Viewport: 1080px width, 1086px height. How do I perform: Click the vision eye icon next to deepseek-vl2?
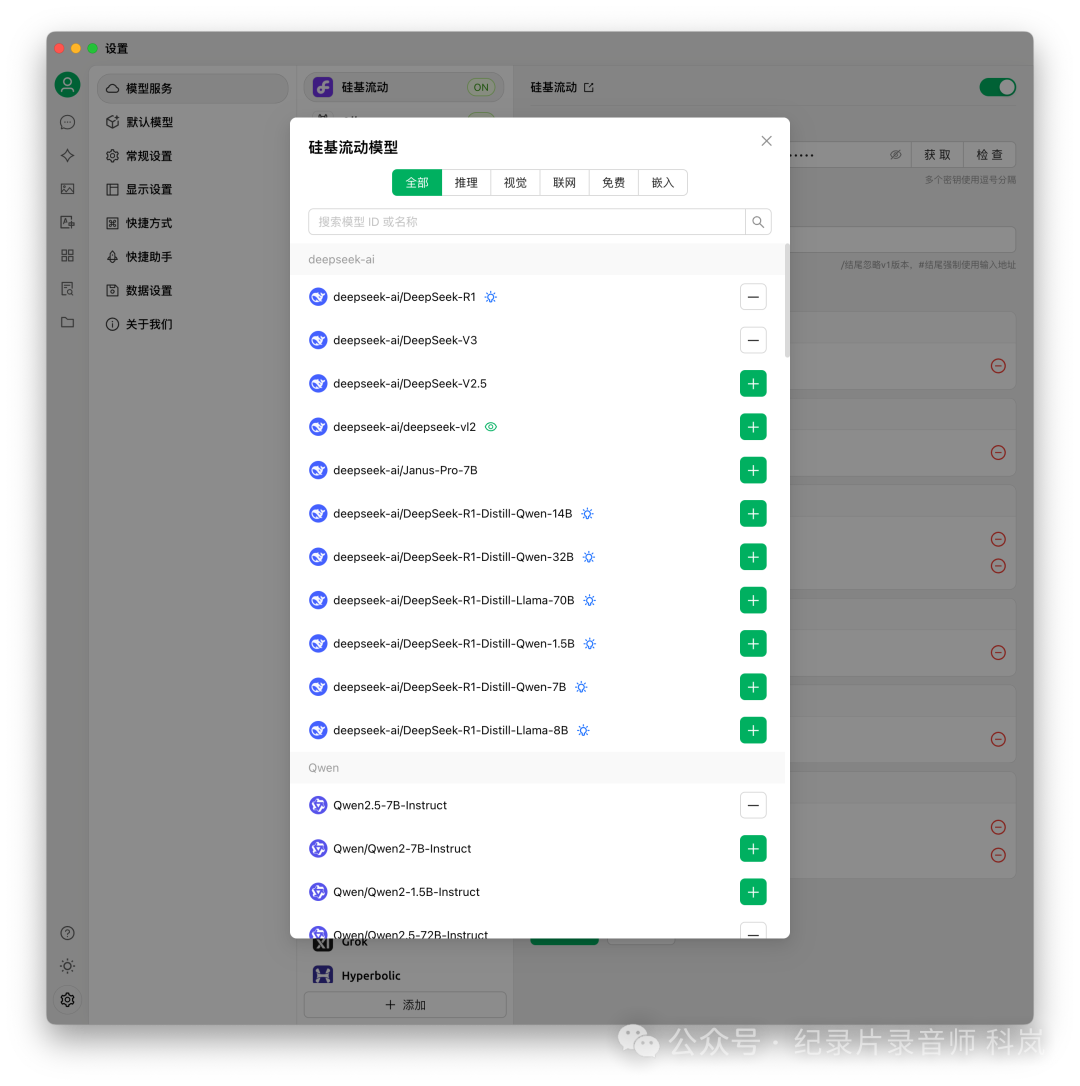(x=491, y=427)
